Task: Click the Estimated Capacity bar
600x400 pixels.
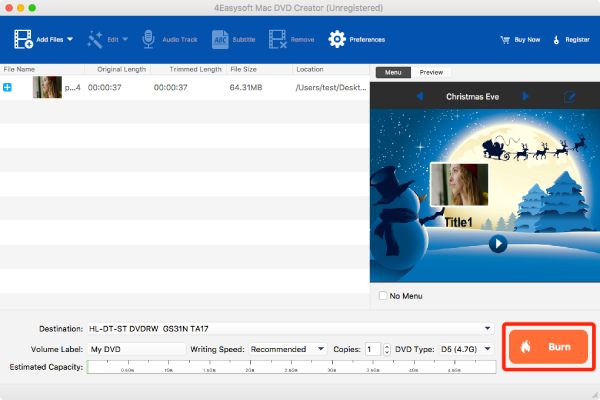Action: tap(292, 367)
